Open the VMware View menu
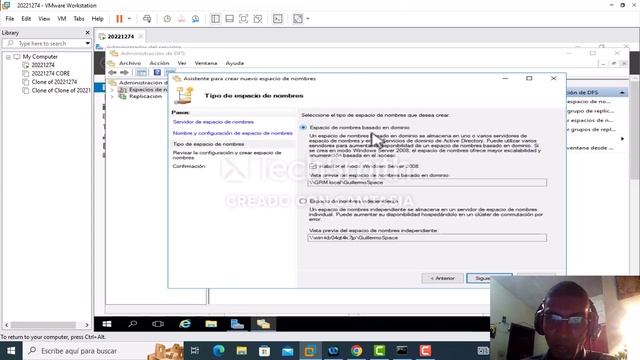The width and height of the screenshot is (640, 360). (x=44, y=19)
